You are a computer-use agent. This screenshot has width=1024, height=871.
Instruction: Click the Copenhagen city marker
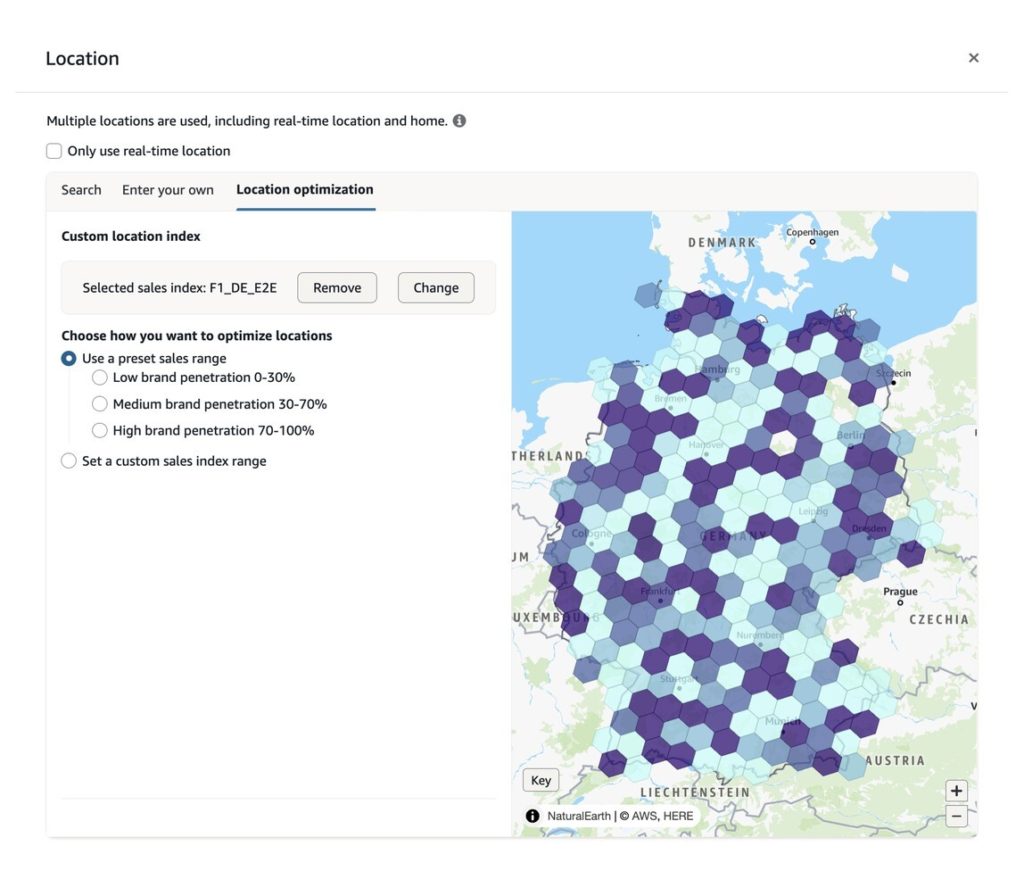(x=812, y=242)
